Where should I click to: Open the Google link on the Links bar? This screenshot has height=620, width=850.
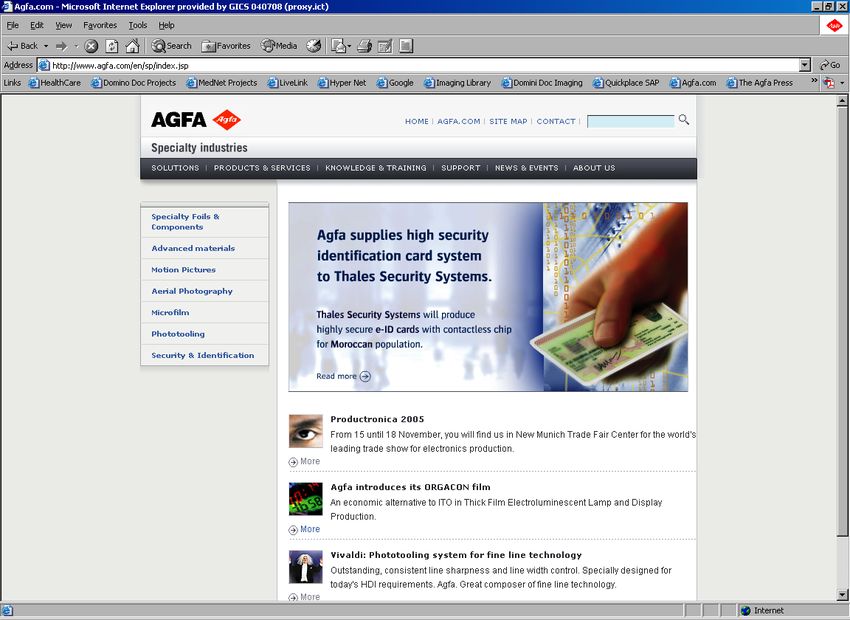point(395,83)
